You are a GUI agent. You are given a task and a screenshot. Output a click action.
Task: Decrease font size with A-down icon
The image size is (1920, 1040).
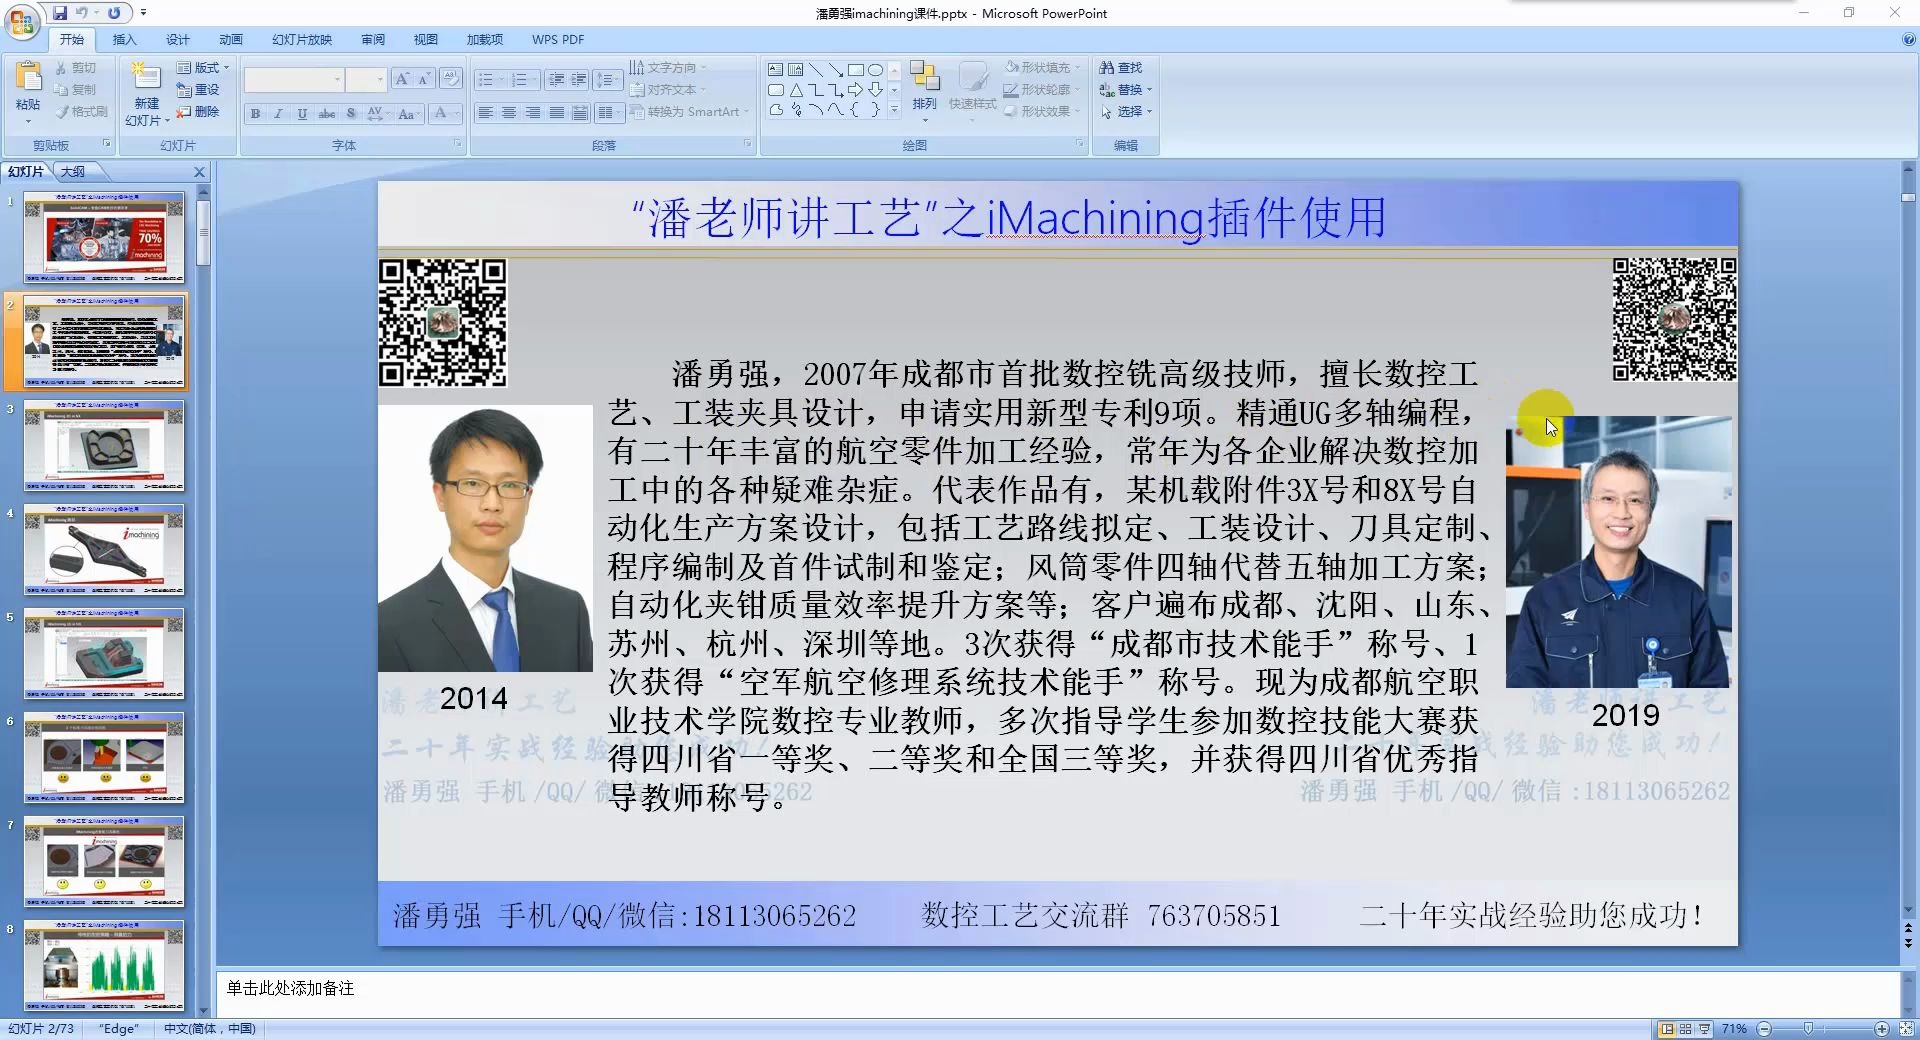(x=423, y=79)
